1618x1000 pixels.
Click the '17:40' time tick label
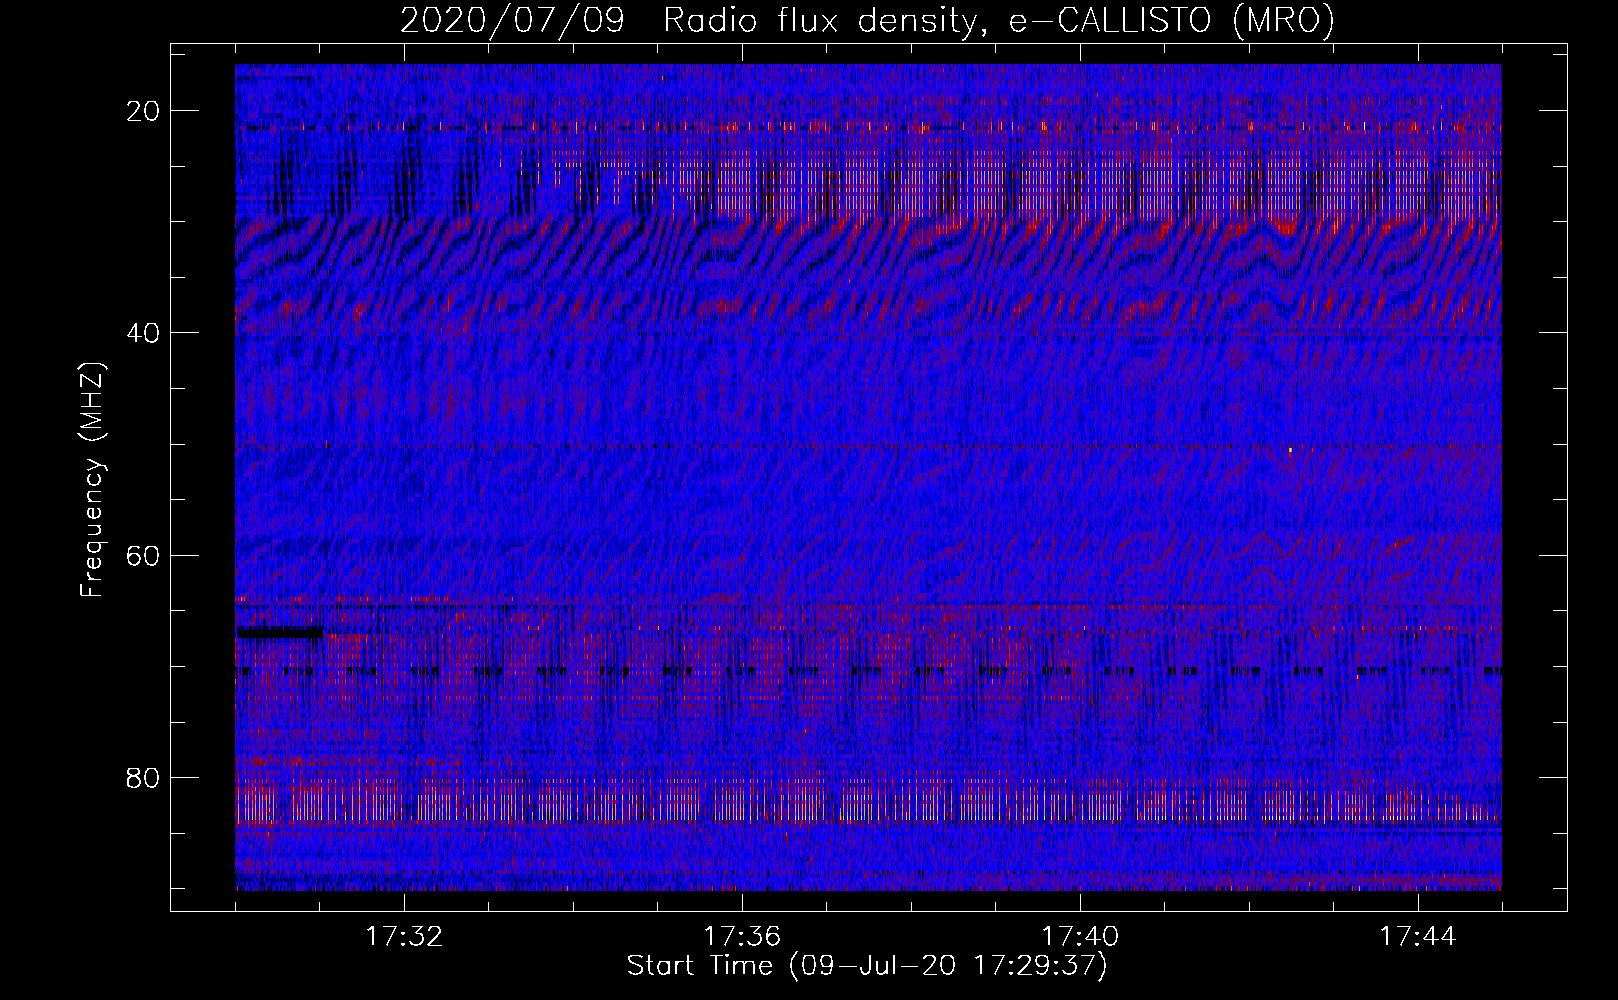(x=1080, y=936)
